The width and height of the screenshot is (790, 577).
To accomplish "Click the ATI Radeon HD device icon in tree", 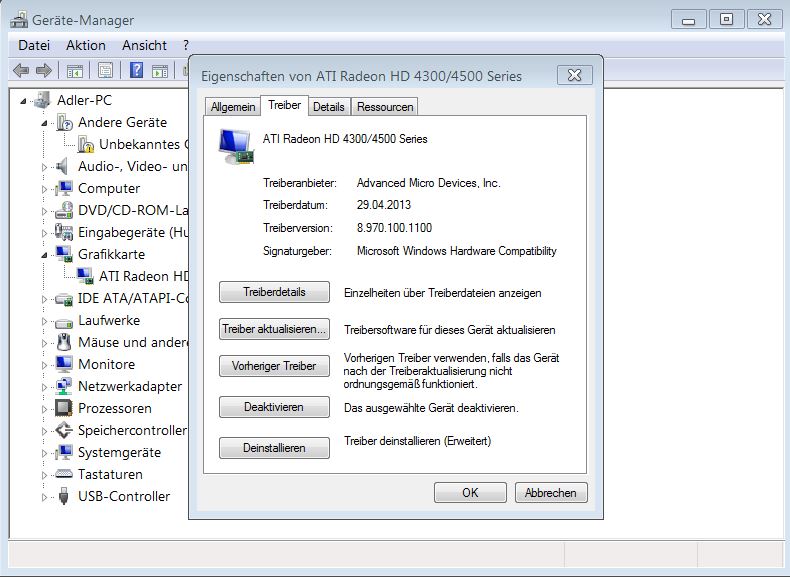I will pos(85,276).
